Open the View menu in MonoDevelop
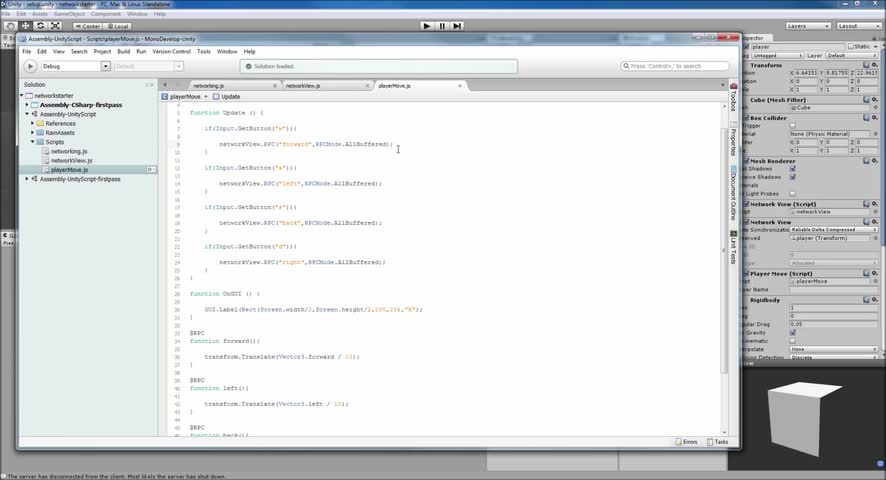Viewport: 886px width, 480px height. click(59, 51)
